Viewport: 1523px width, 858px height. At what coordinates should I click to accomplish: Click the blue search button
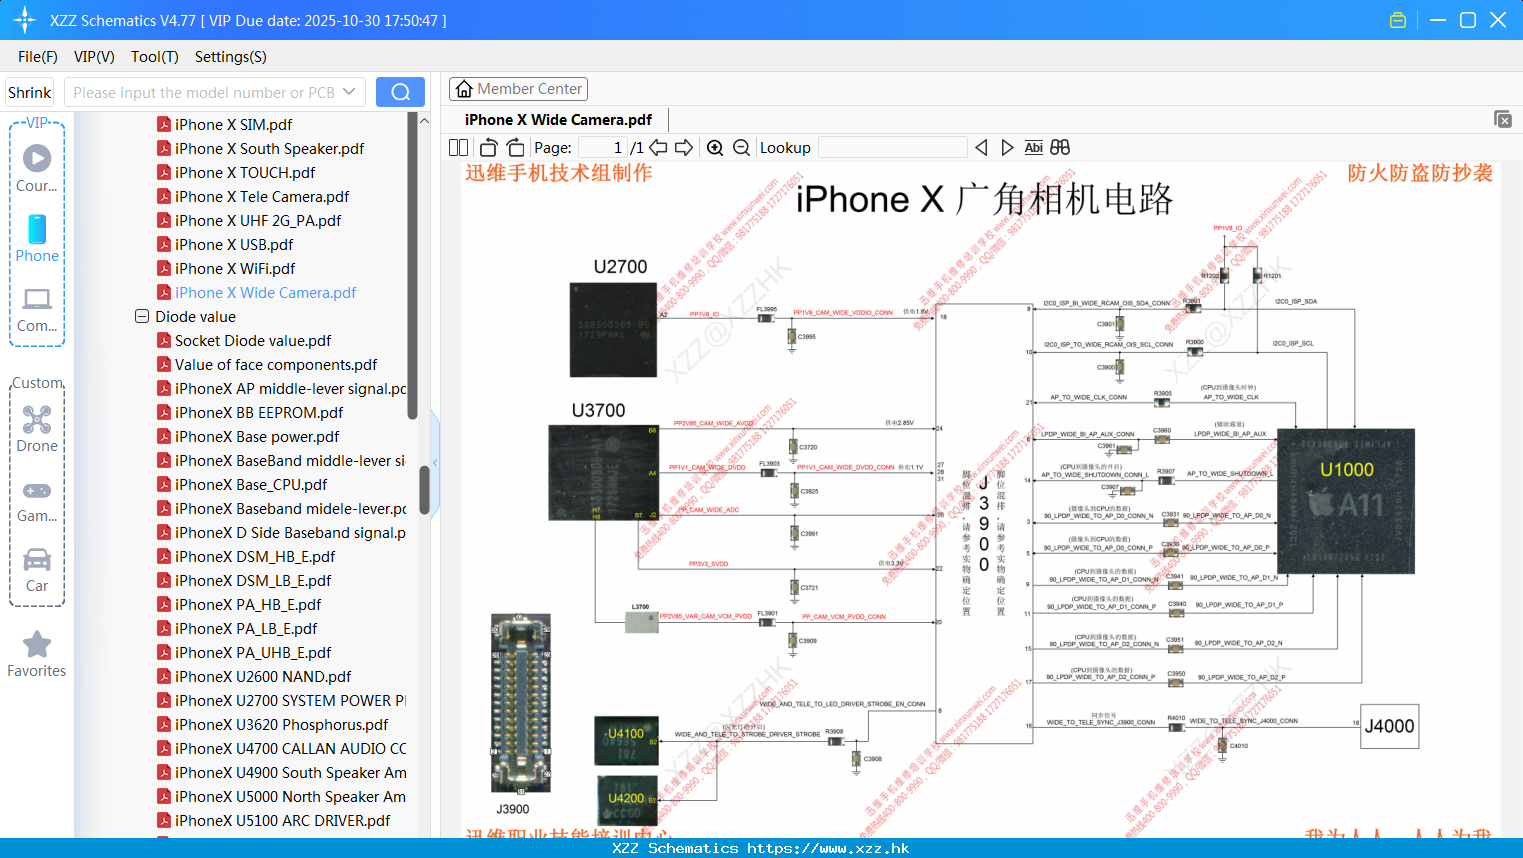point(400,92)
